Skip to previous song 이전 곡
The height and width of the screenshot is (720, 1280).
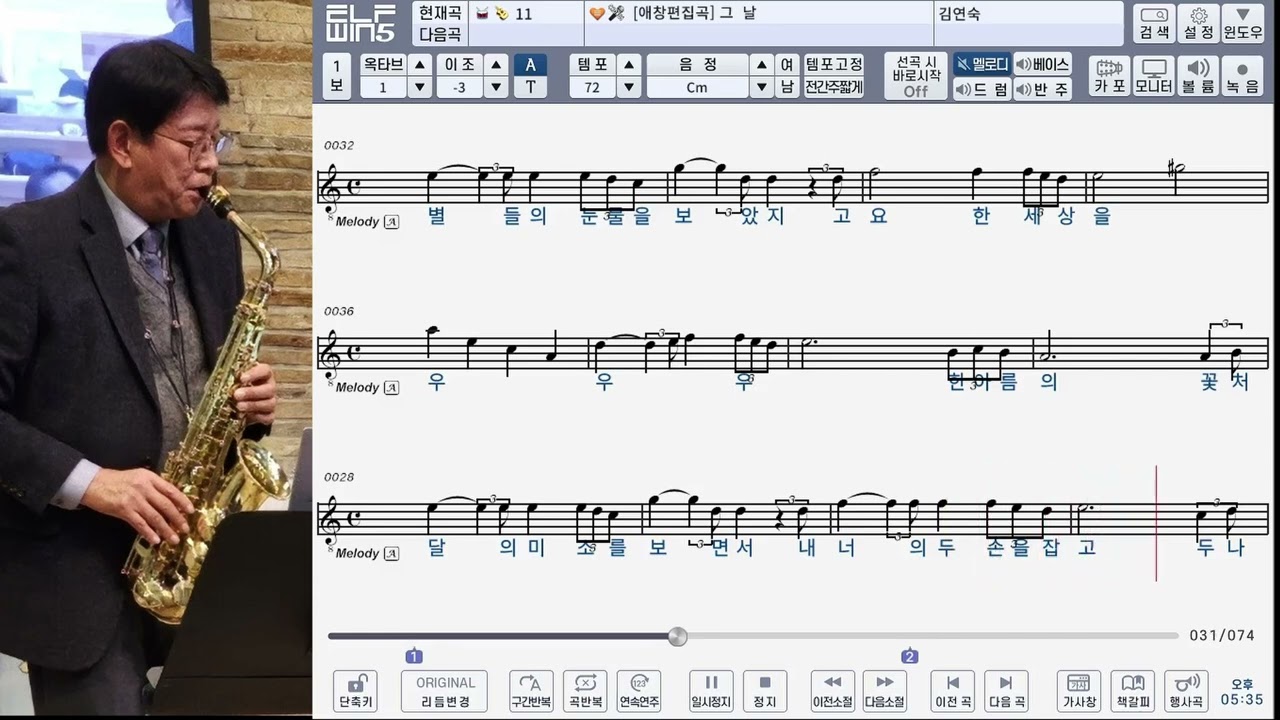[953, 691]
